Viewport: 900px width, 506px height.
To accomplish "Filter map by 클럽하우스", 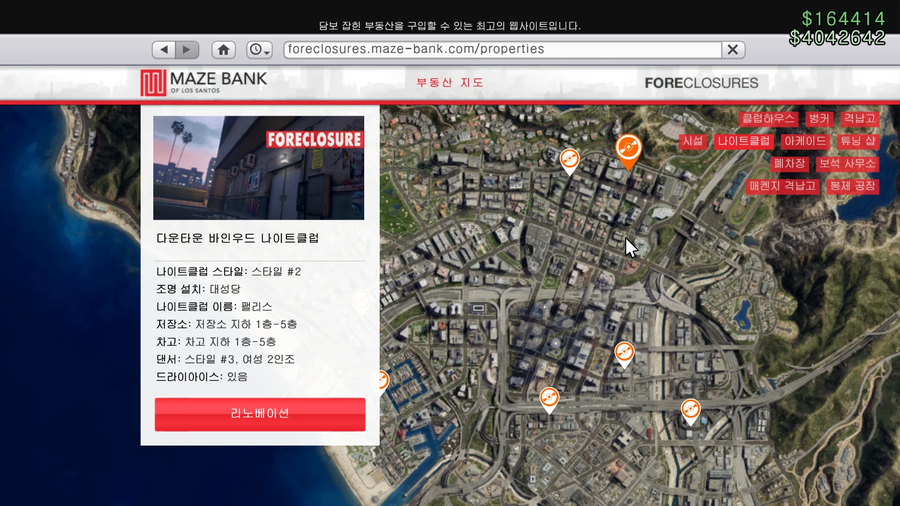I will click(768, 119).
